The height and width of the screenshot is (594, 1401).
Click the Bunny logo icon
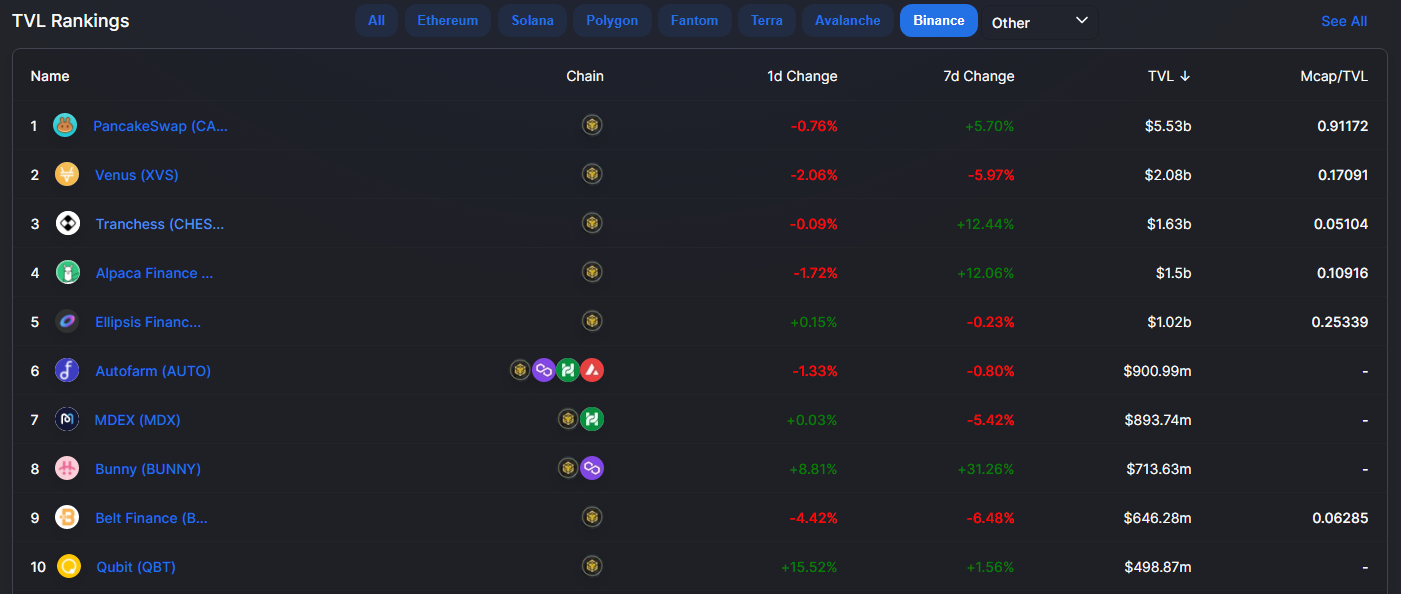67,469
